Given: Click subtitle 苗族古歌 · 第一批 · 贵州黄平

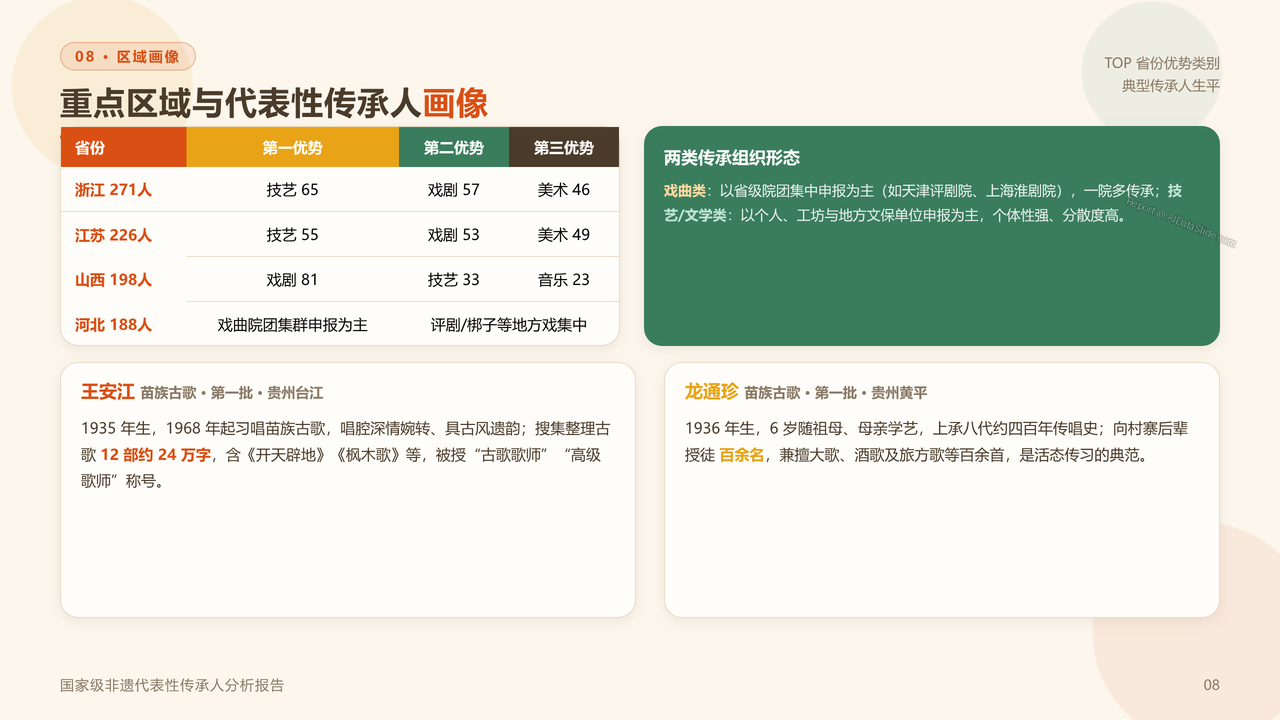Looking at the screenshot, I should pos(836,393).
